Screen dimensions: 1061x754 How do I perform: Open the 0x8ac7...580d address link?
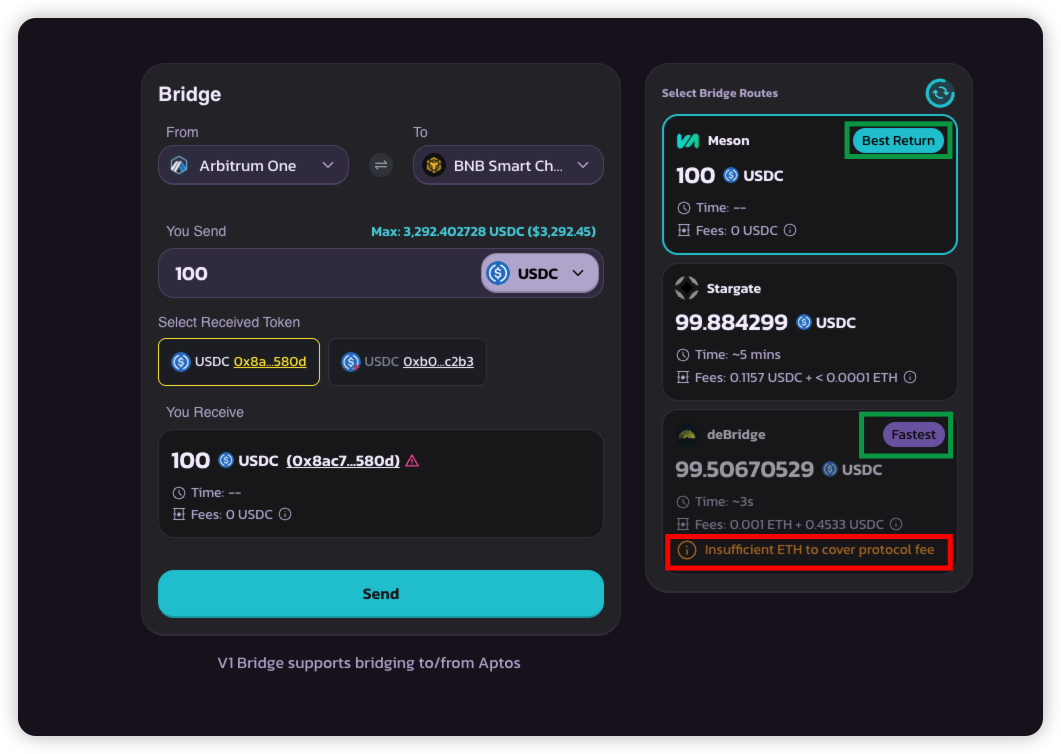tap(343, 461)
